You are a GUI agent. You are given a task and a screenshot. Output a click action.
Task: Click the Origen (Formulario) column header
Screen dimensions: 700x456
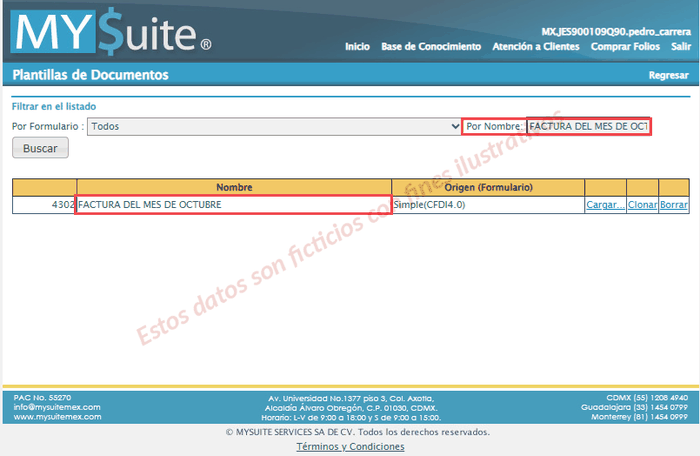(488, 187)
